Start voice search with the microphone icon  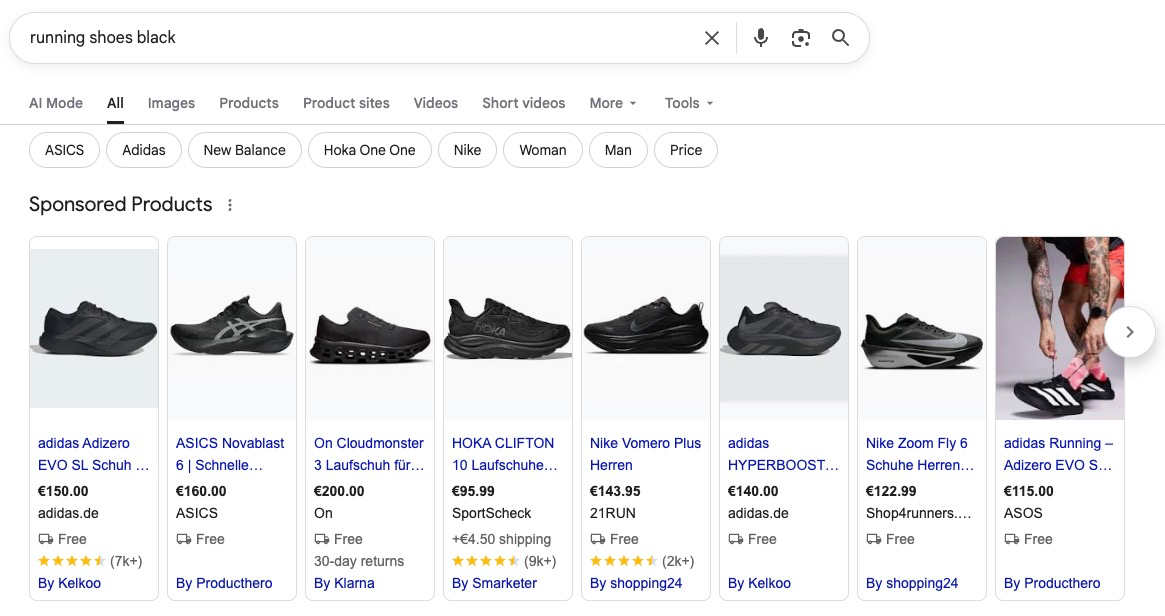pos(760,38)
